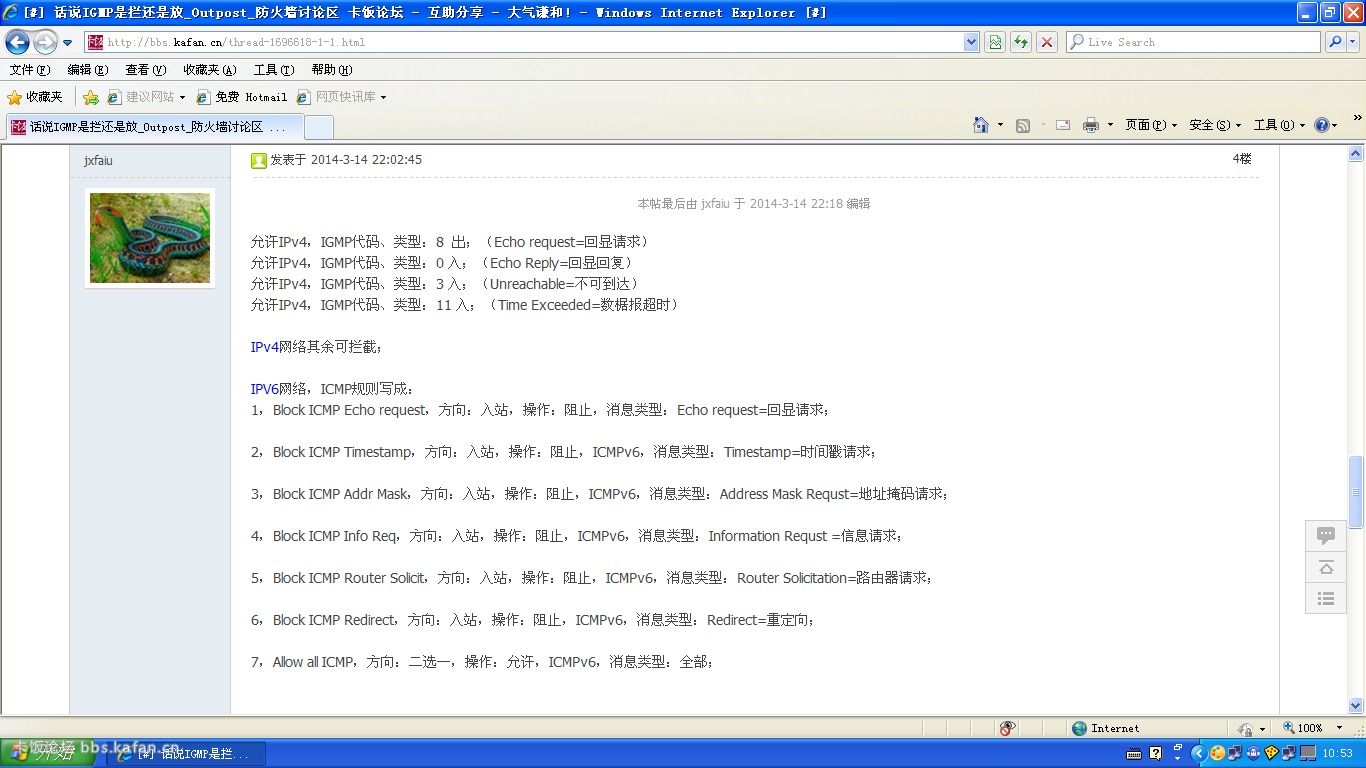Click the blue IPv4 link text
1366x768 pixels.
click(x=265, y=347)
